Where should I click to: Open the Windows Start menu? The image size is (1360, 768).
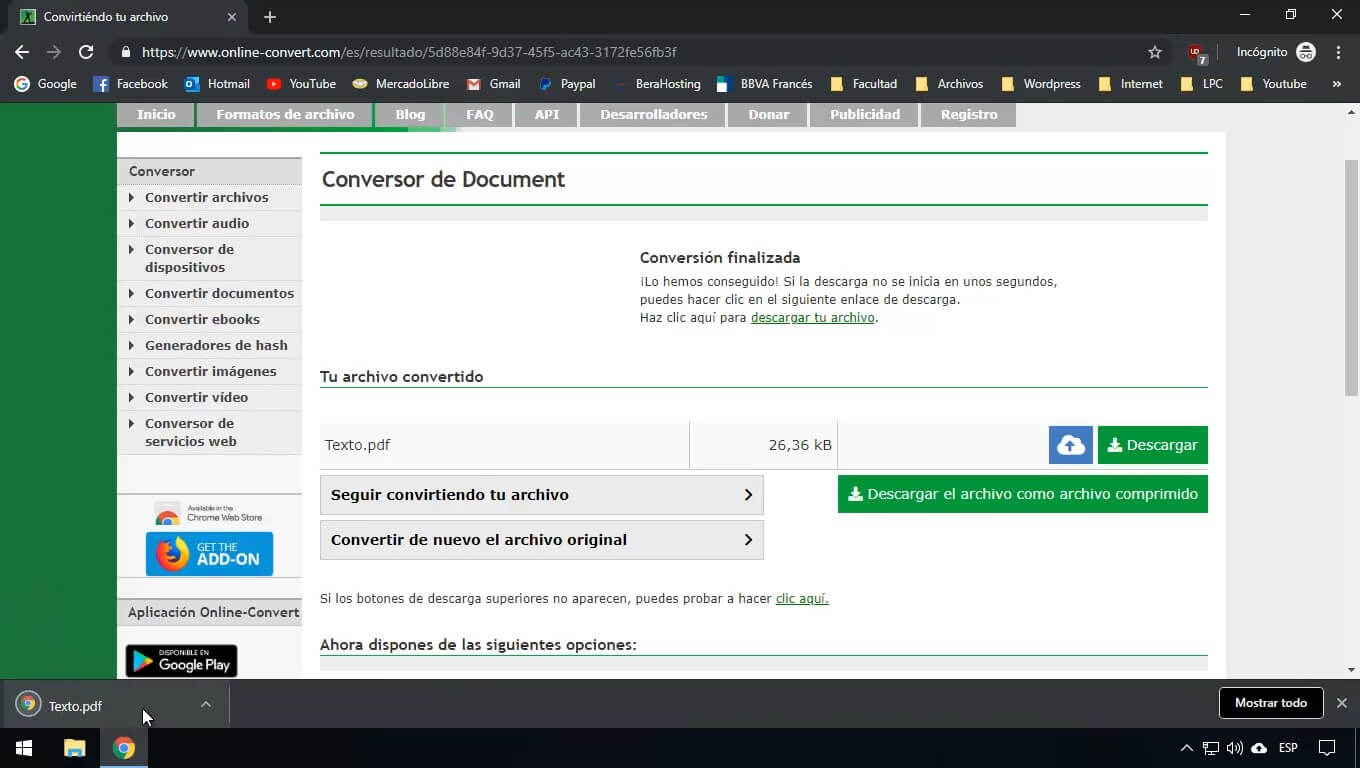tap(24, 748)
